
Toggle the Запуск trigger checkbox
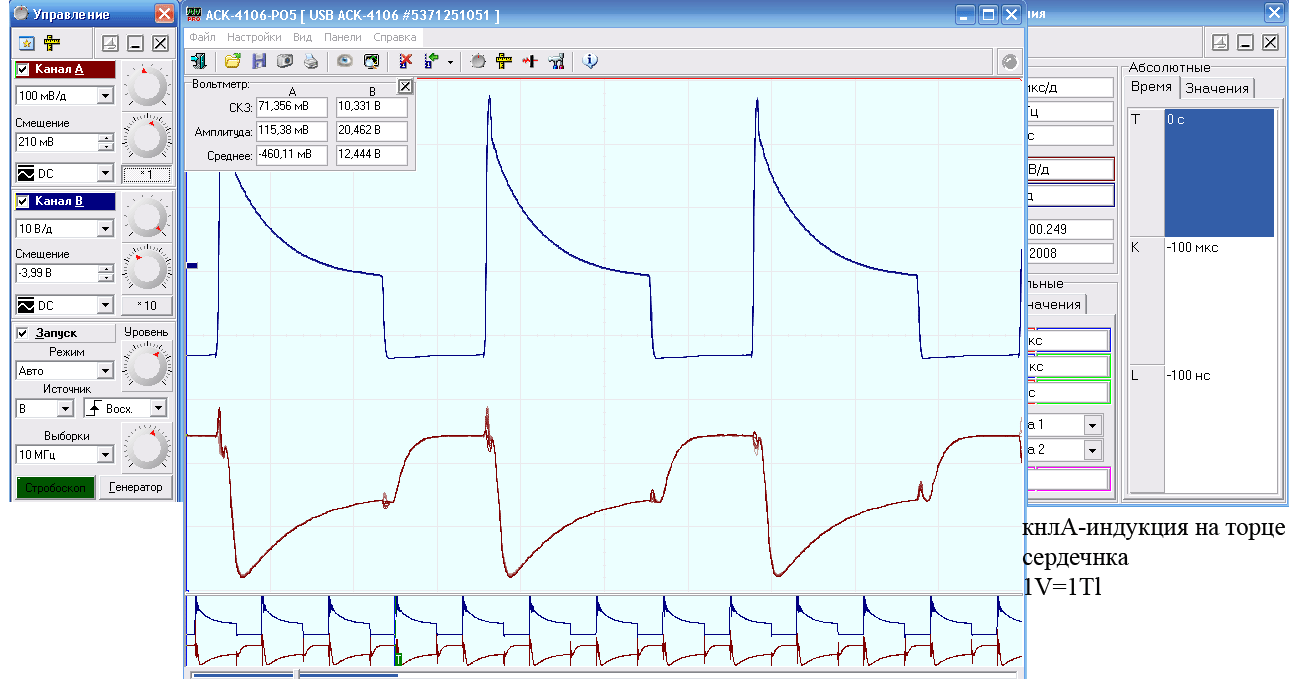[x=23, y=333]
